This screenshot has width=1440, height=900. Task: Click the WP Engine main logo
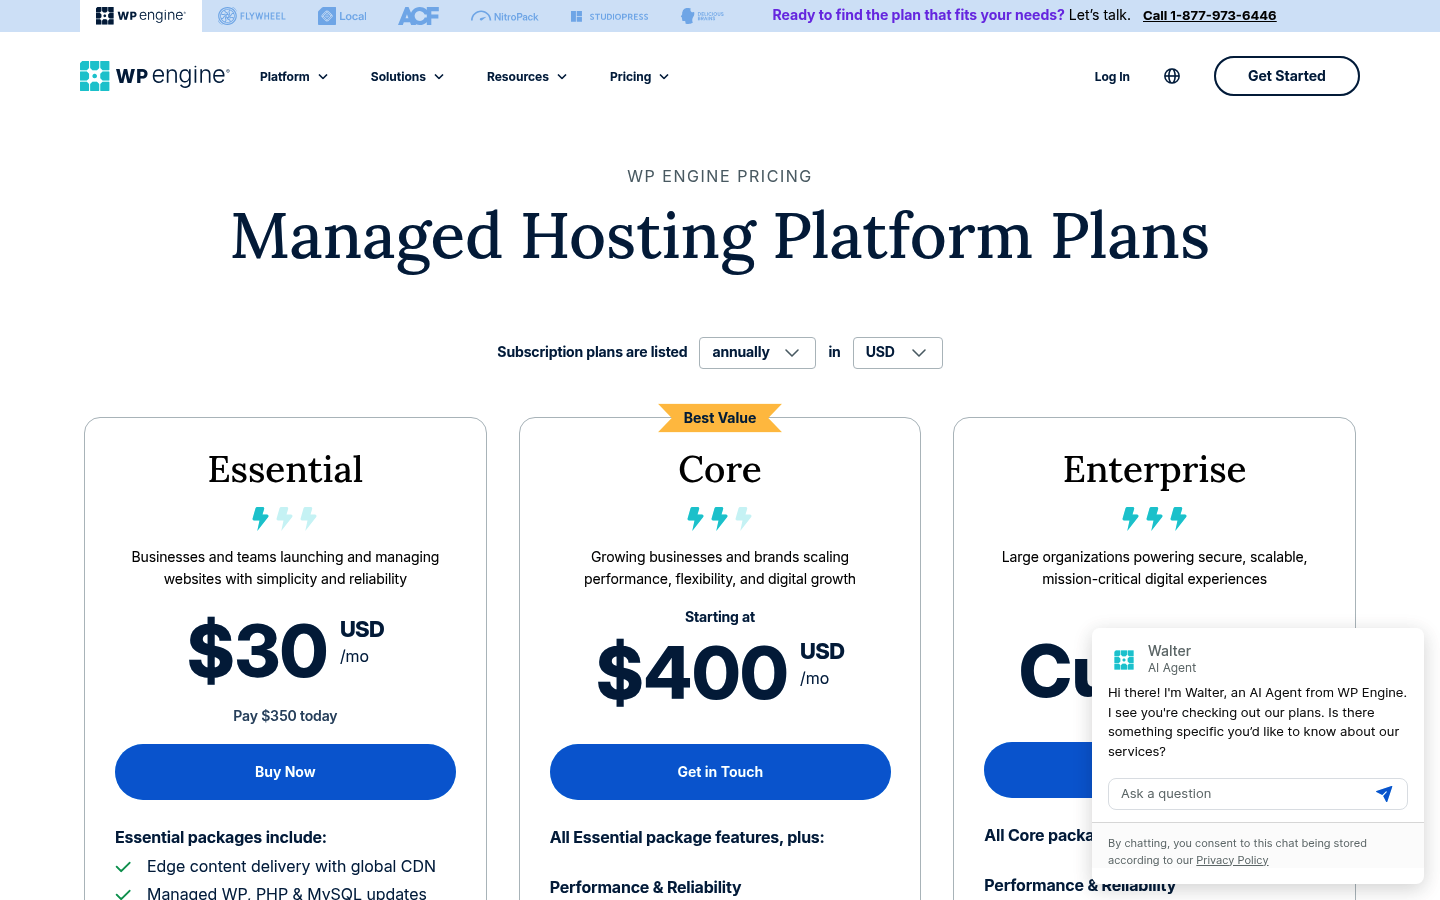click(x=155, y=76)
